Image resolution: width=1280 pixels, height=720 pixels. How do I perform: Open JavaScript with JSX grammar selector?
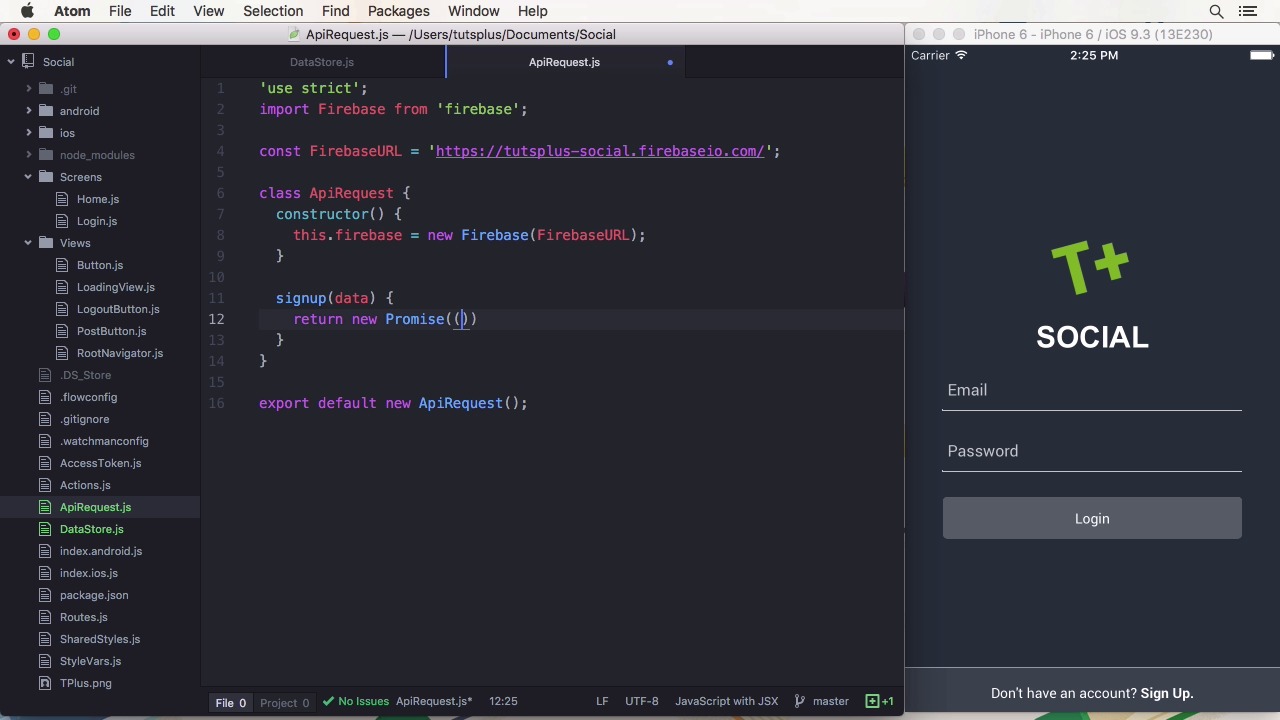tap(726, 701)
